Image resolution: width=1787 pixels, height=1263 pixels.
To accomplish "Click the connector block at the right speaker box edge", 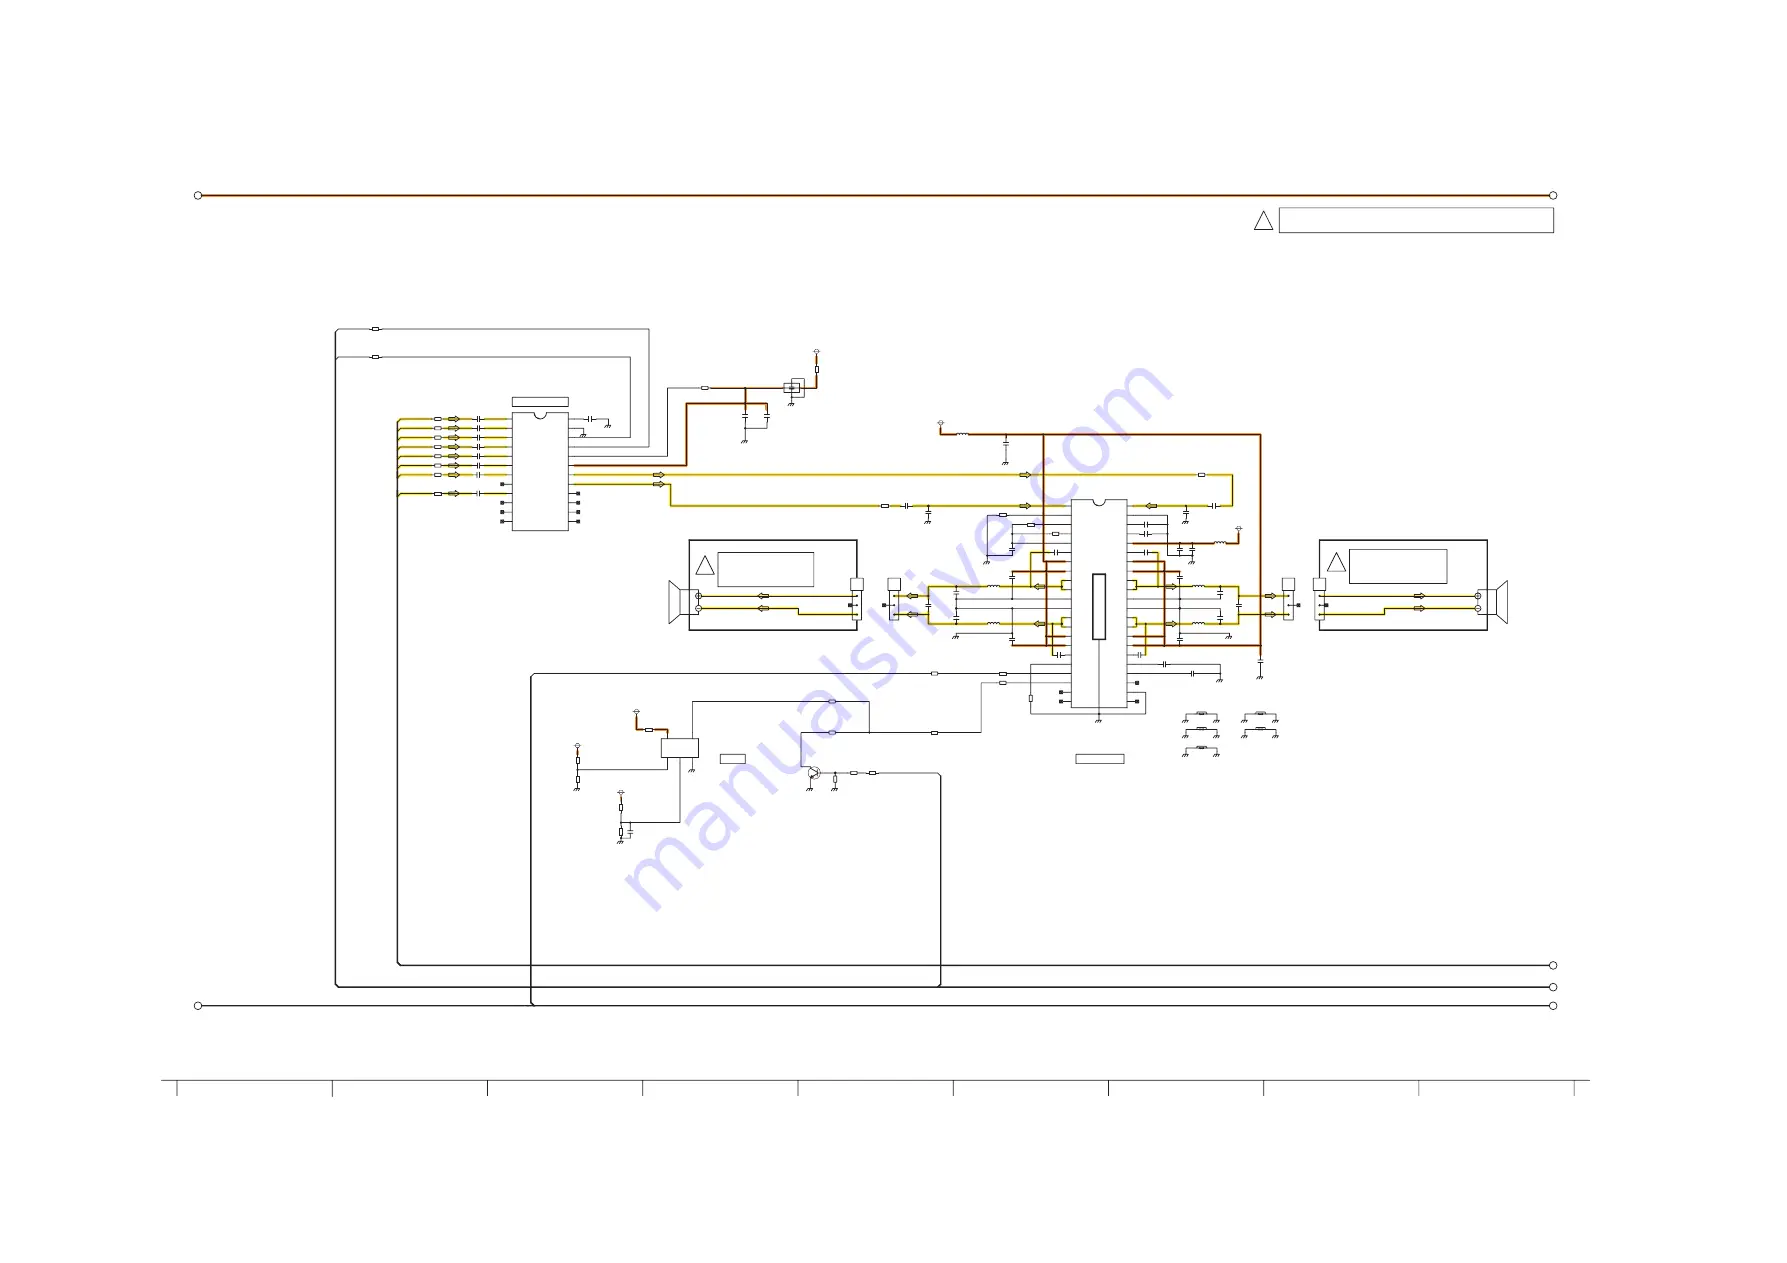I will coord(1319,599).
